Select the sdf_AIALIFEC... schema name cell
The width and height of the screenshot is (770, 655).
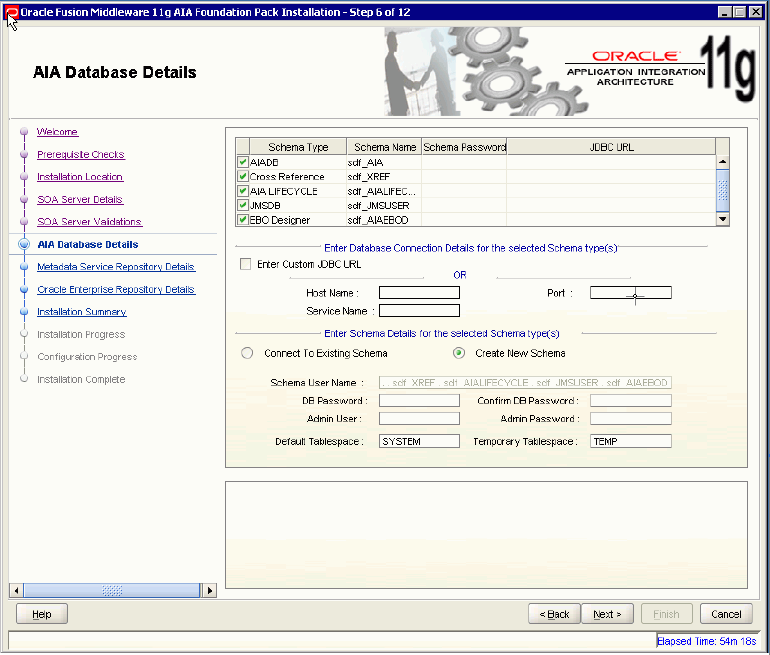point(384,191)
